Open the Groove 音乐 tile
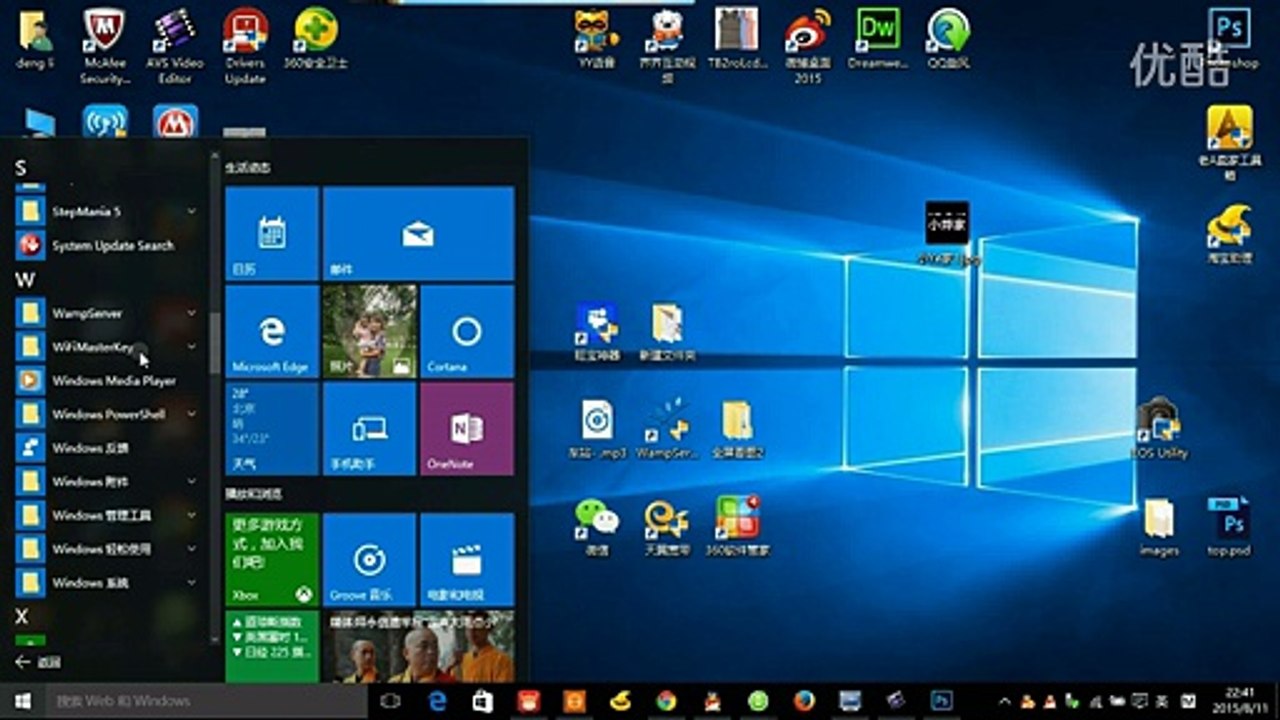The height and width of the screenshot is (720, 1280). [x=369, y=559]
